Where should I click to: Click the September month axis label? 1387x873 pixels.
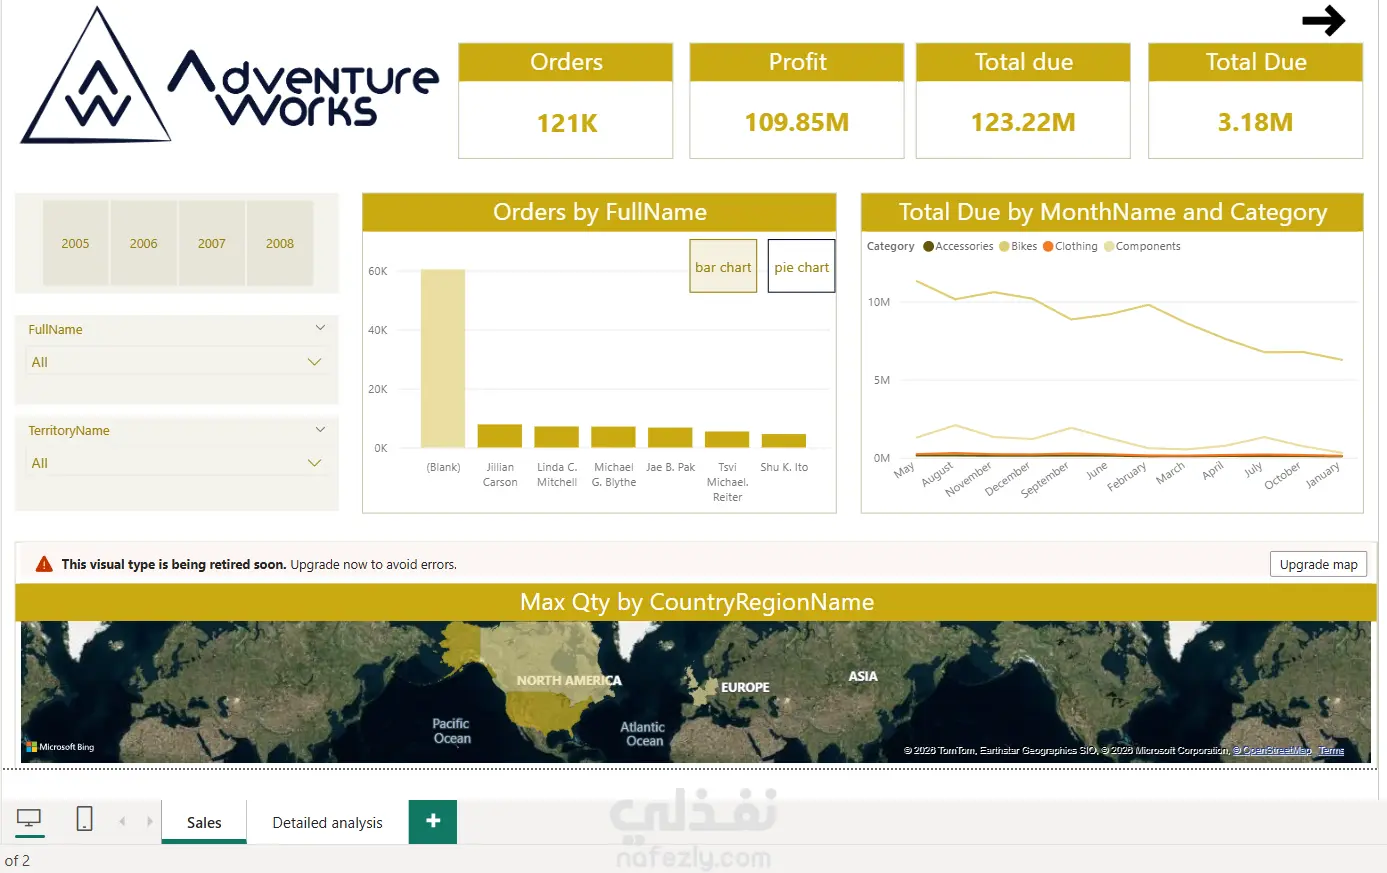point(1046,479)
